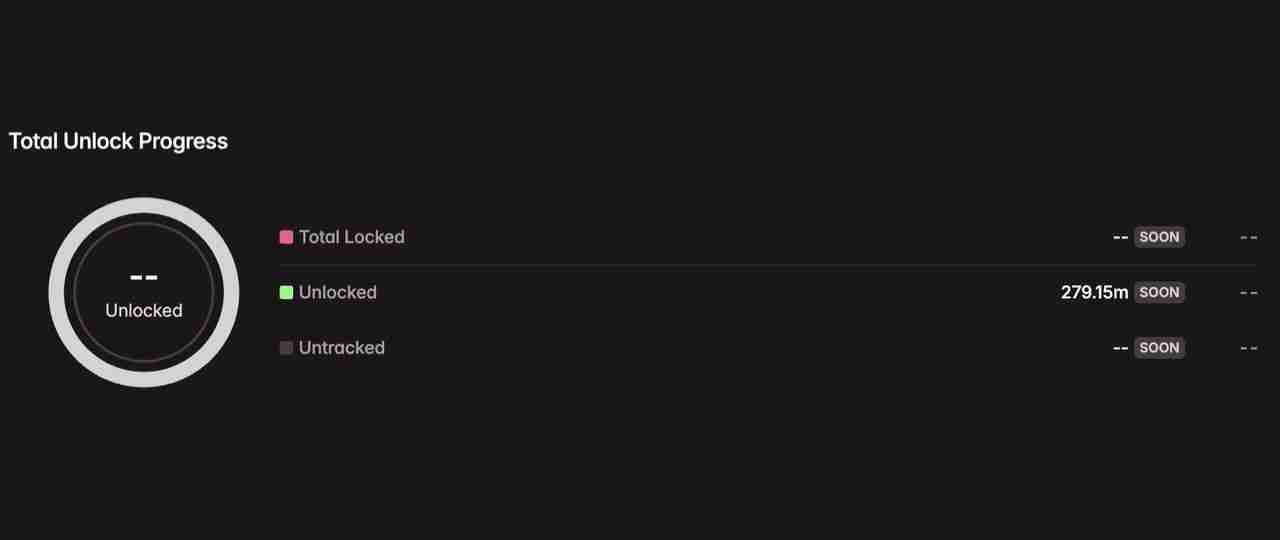Click the dashes value left of Total Locked SOON badge
Viewport: 1280px width, 540px height.
1120,237
